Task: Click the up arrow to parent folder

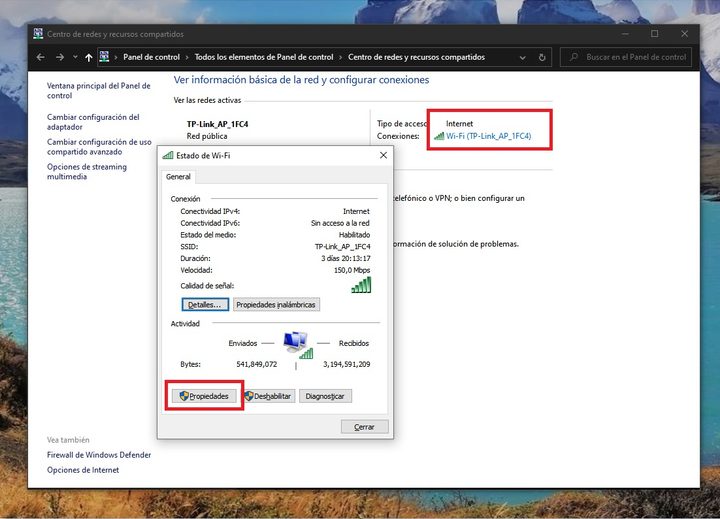Action: (89, 57)
